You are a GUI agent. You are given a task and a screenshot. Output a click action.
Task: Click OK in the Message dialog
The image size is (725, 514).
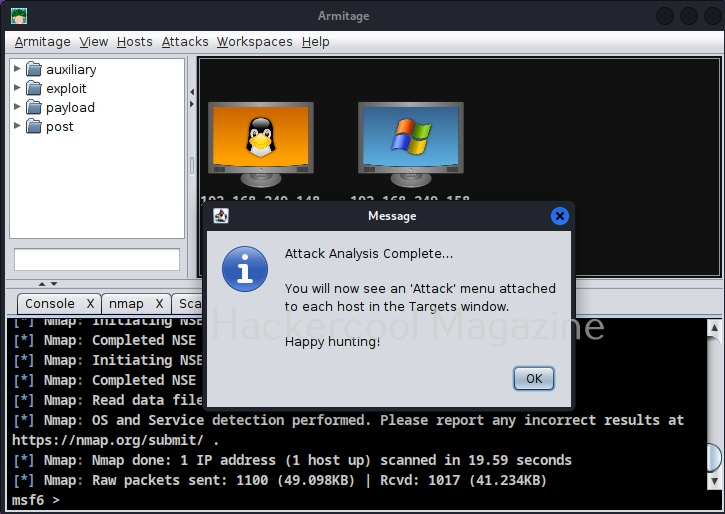tap(534, 379)
